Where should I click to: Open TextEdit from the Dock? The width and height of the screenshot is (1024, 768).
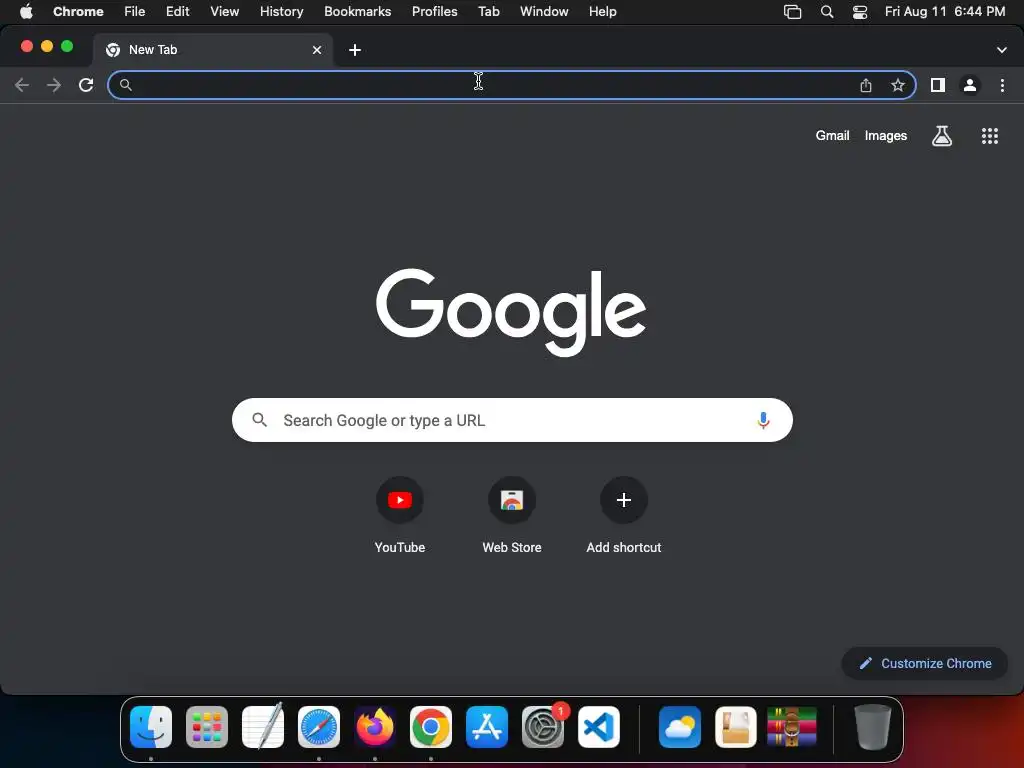(x=263, y=727)
